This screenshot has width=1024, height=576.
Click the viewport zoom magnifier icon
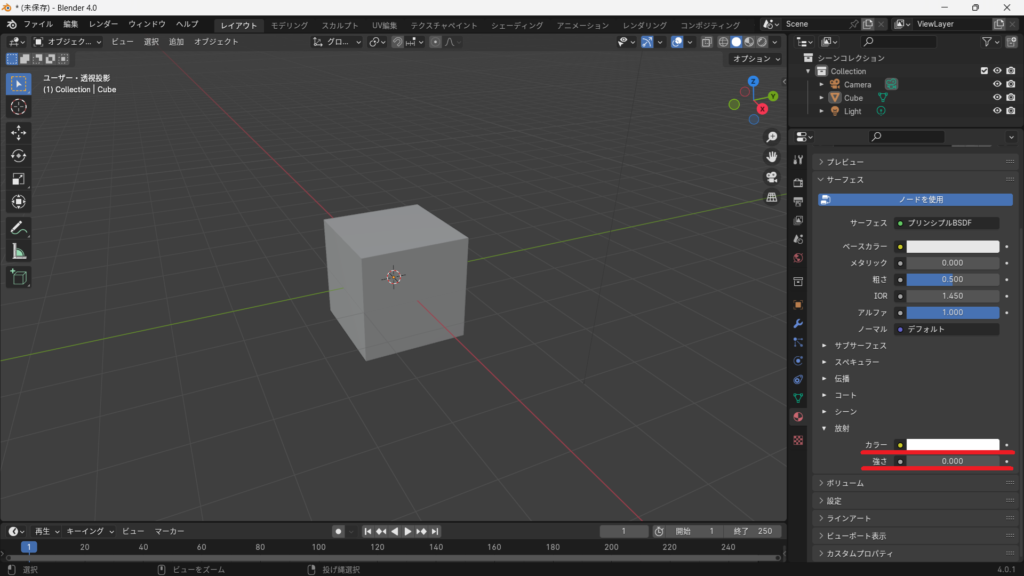tap(772, 137)
